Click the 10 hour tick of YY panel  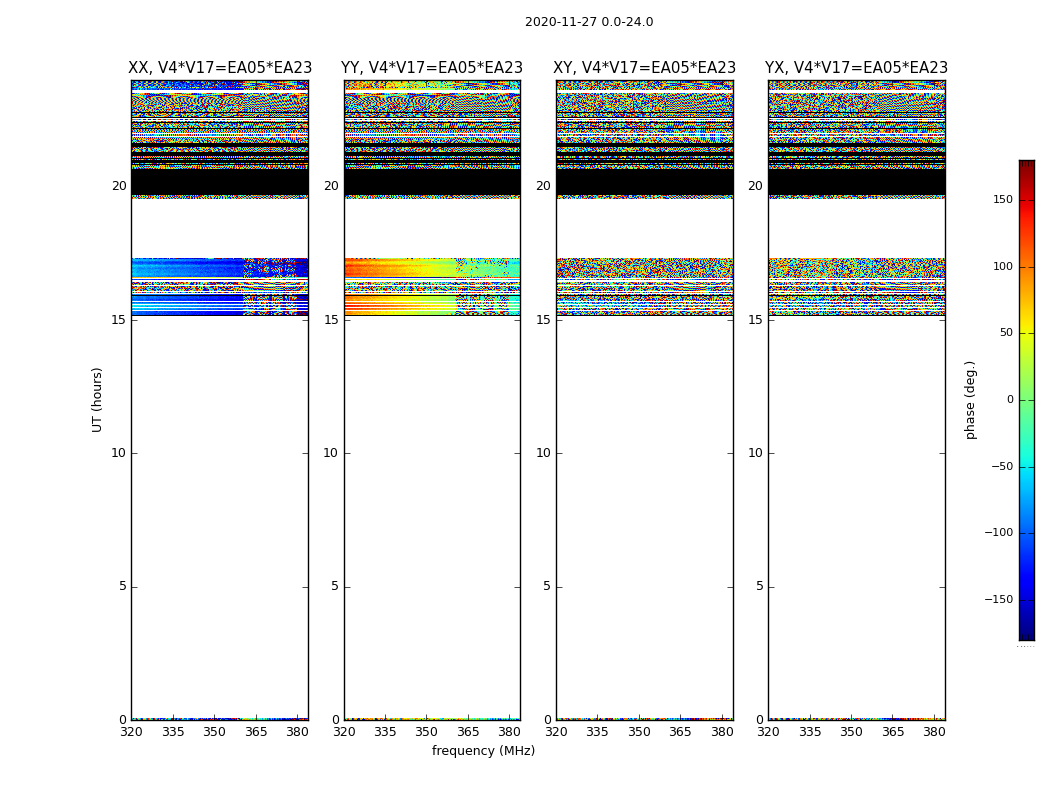(331, 453)
